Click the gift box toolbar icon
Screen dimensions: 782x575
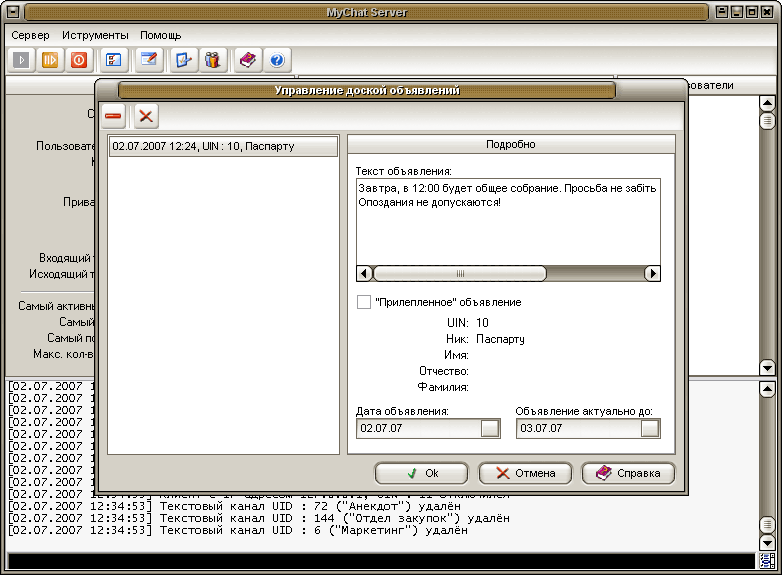(x=213, y=60)
